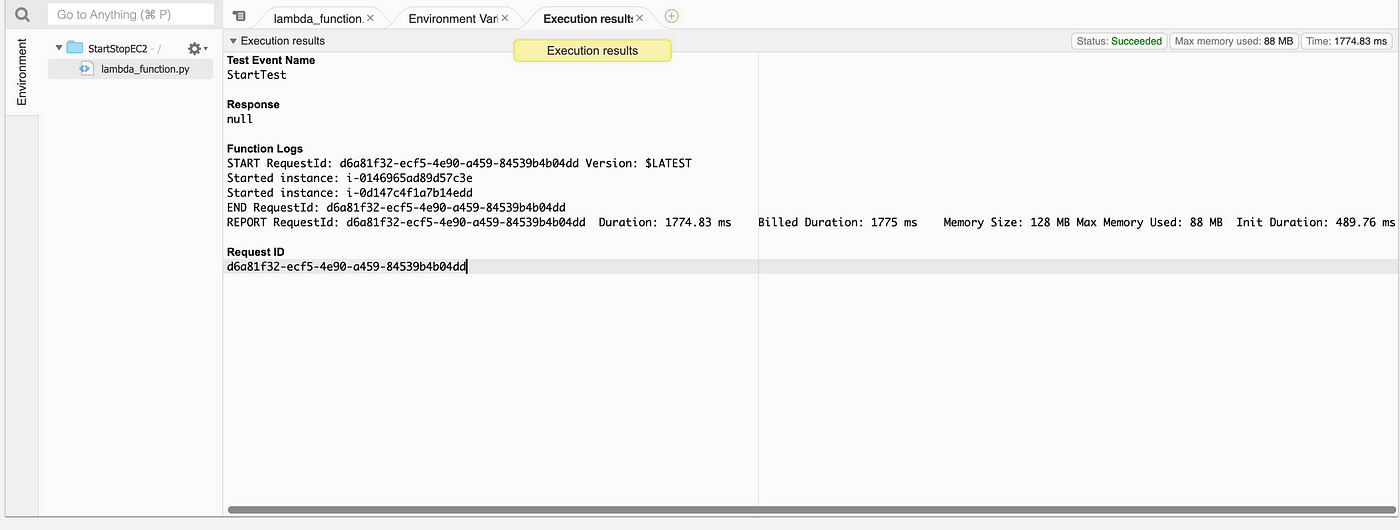The height and width of the screenshot is (530, 1400).
Task: Click the Max memory used 88 MB badge
Action: click(1234, 41)
